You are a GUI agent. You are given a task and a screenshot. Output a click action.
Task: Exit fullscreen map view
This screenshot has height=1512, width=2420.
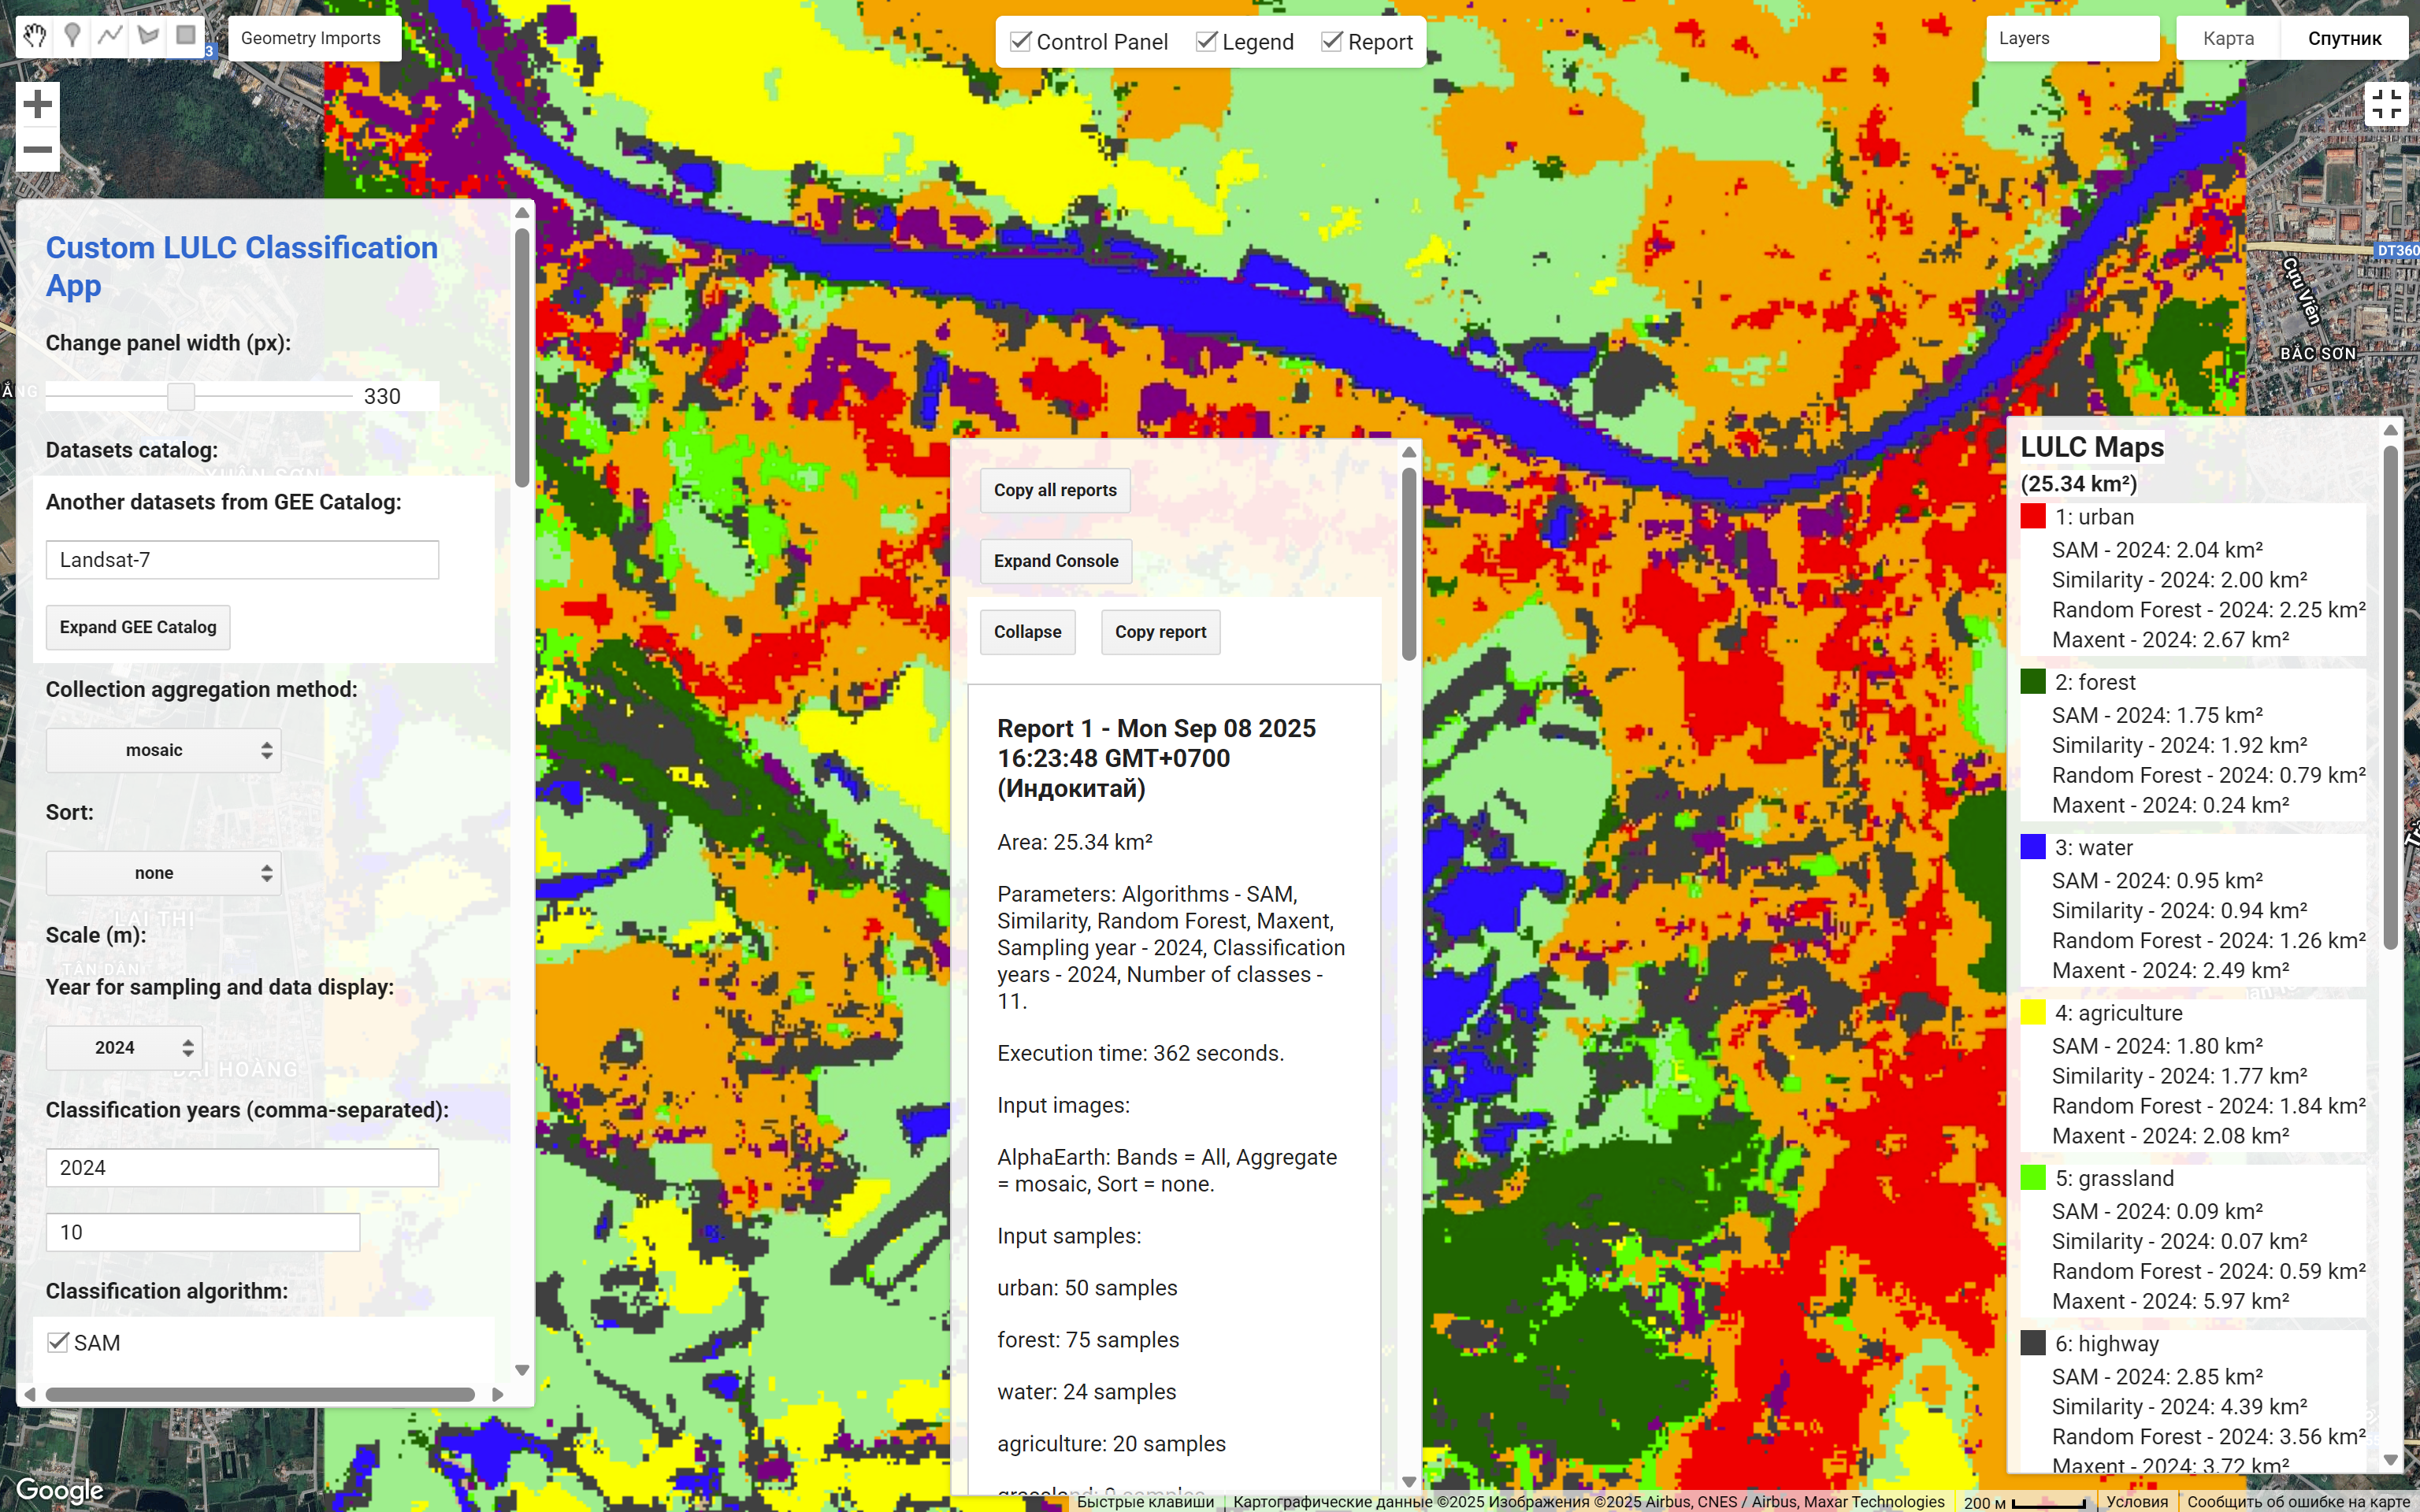pyautogui.click(x=2386, y=103)
